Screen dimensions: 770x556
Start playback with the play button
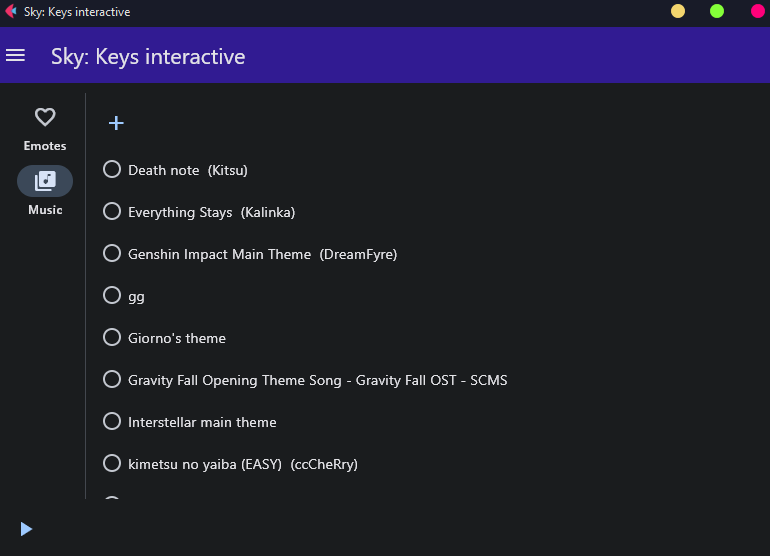pos(27,529)
